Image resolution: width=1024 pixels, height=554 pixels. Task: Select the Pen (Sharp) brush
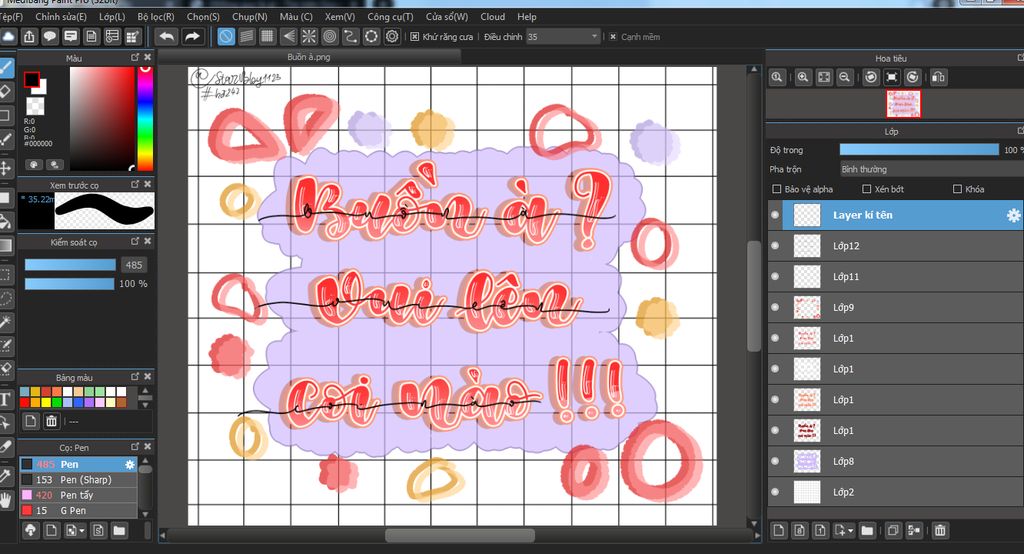[x=78, y=480]
